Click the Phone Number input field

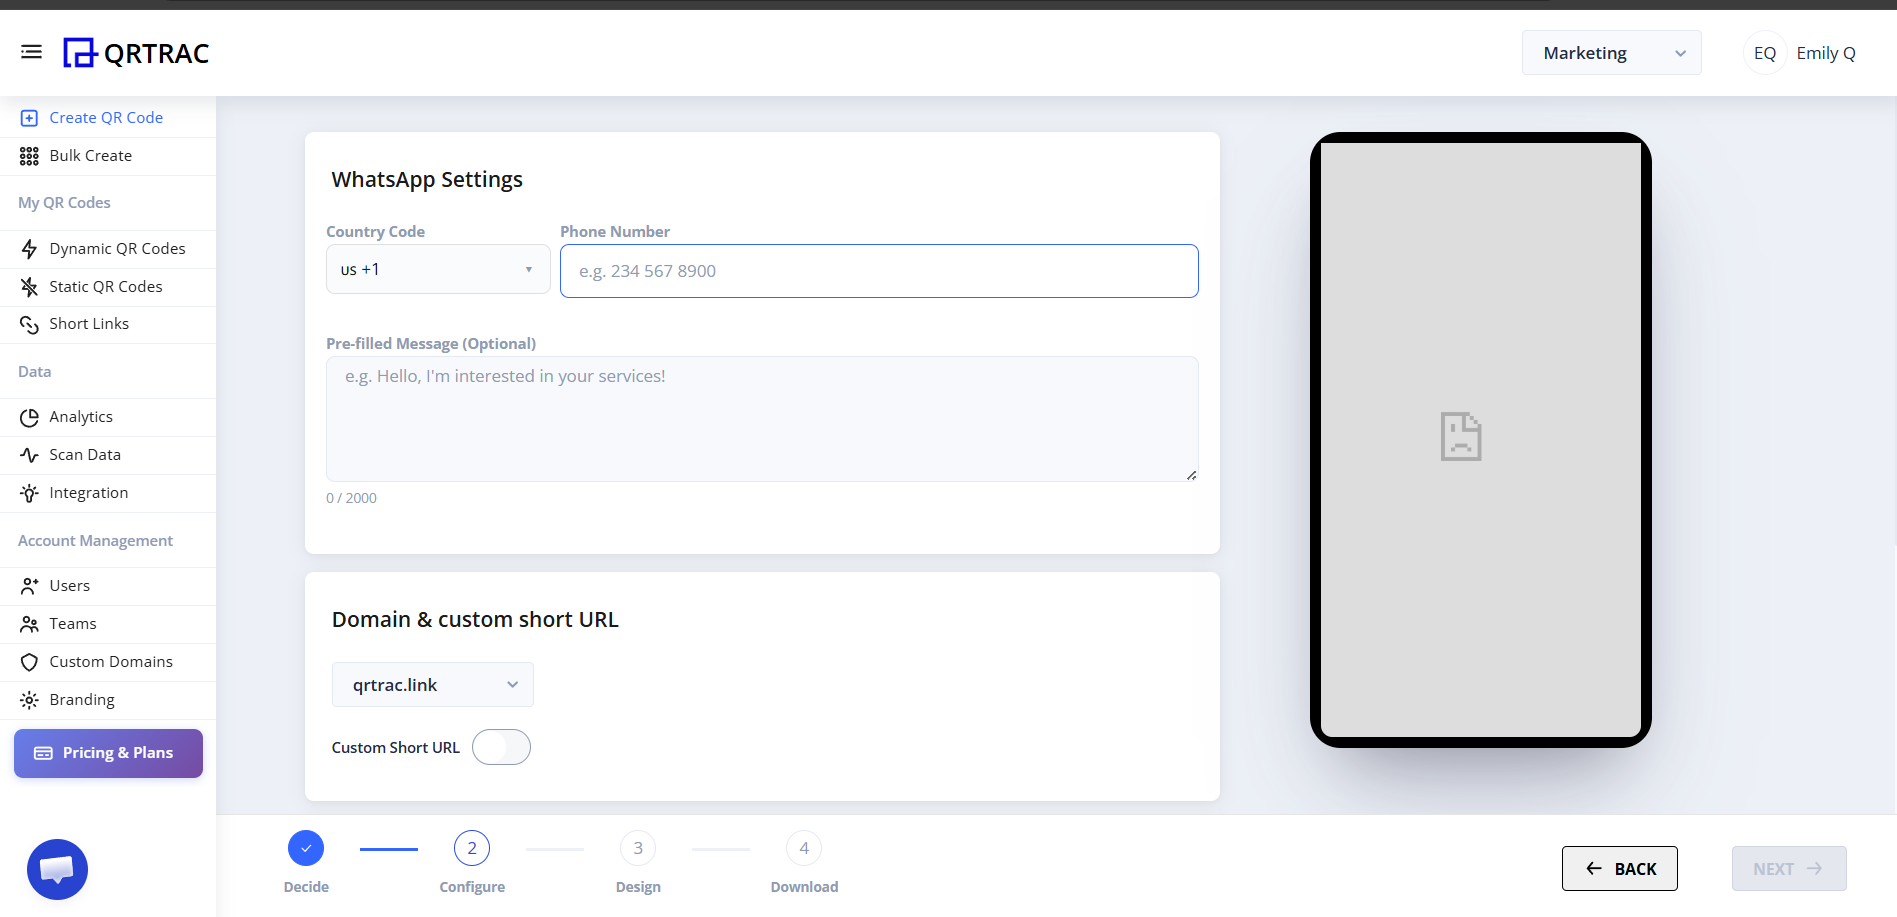click(x=879, y=271)
